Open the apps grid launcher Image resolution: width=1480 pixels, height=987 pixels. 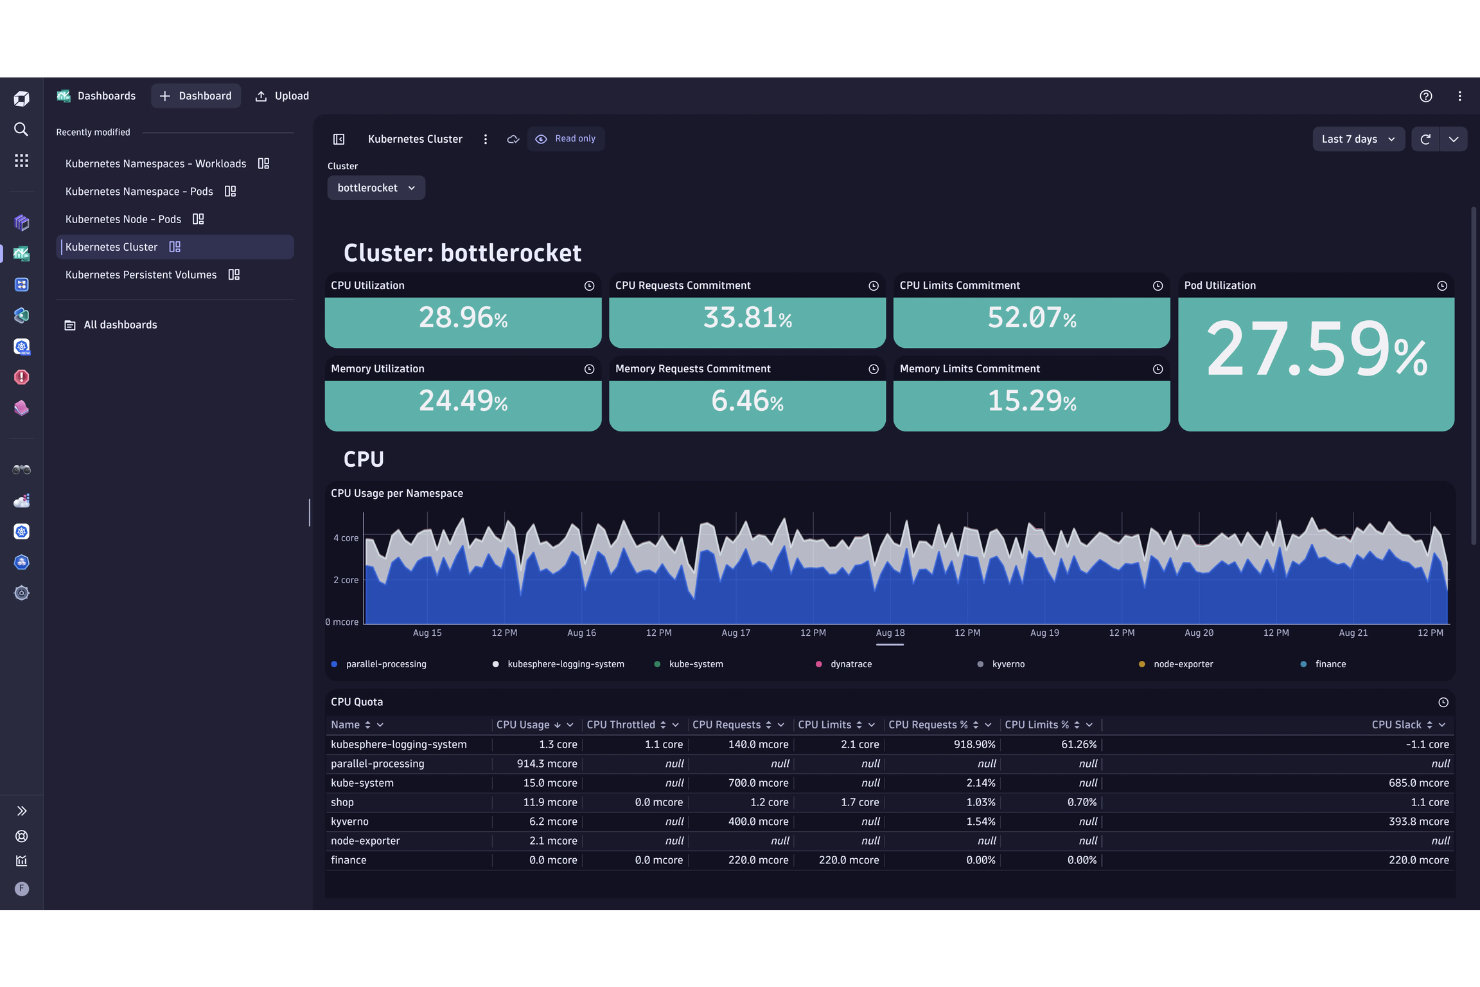(x=21, y=160)
